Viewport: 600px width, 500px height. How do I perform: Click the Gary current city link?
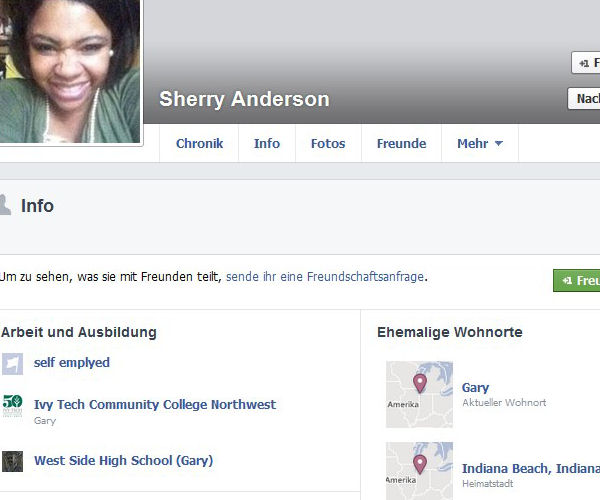[x=475, y=388]
